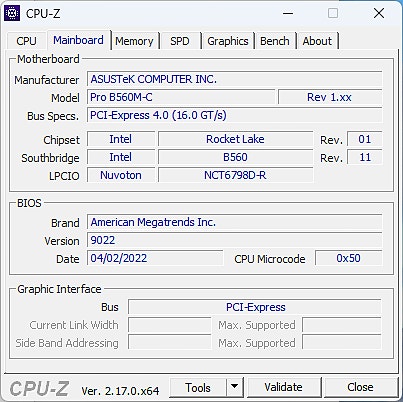The height and width of the screenshot is (402, 403).
Task: Click the Ver. 2.17.0.x64 version text
Action: coord(120,391)
